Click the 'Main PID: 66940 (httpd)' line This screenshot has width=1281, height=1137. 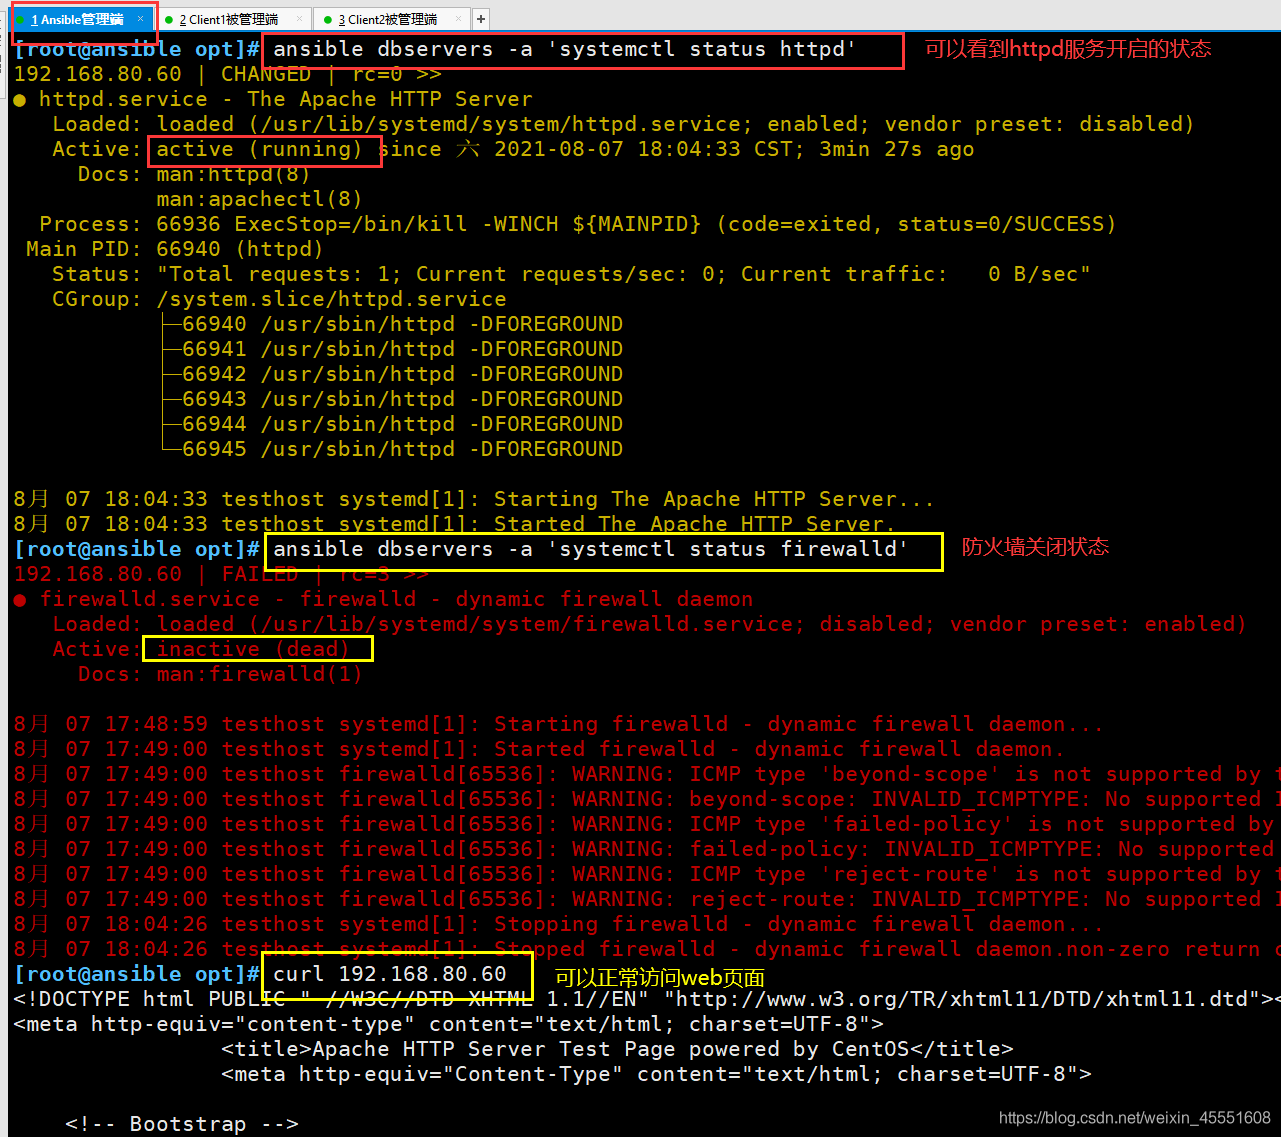click(175, 249)
